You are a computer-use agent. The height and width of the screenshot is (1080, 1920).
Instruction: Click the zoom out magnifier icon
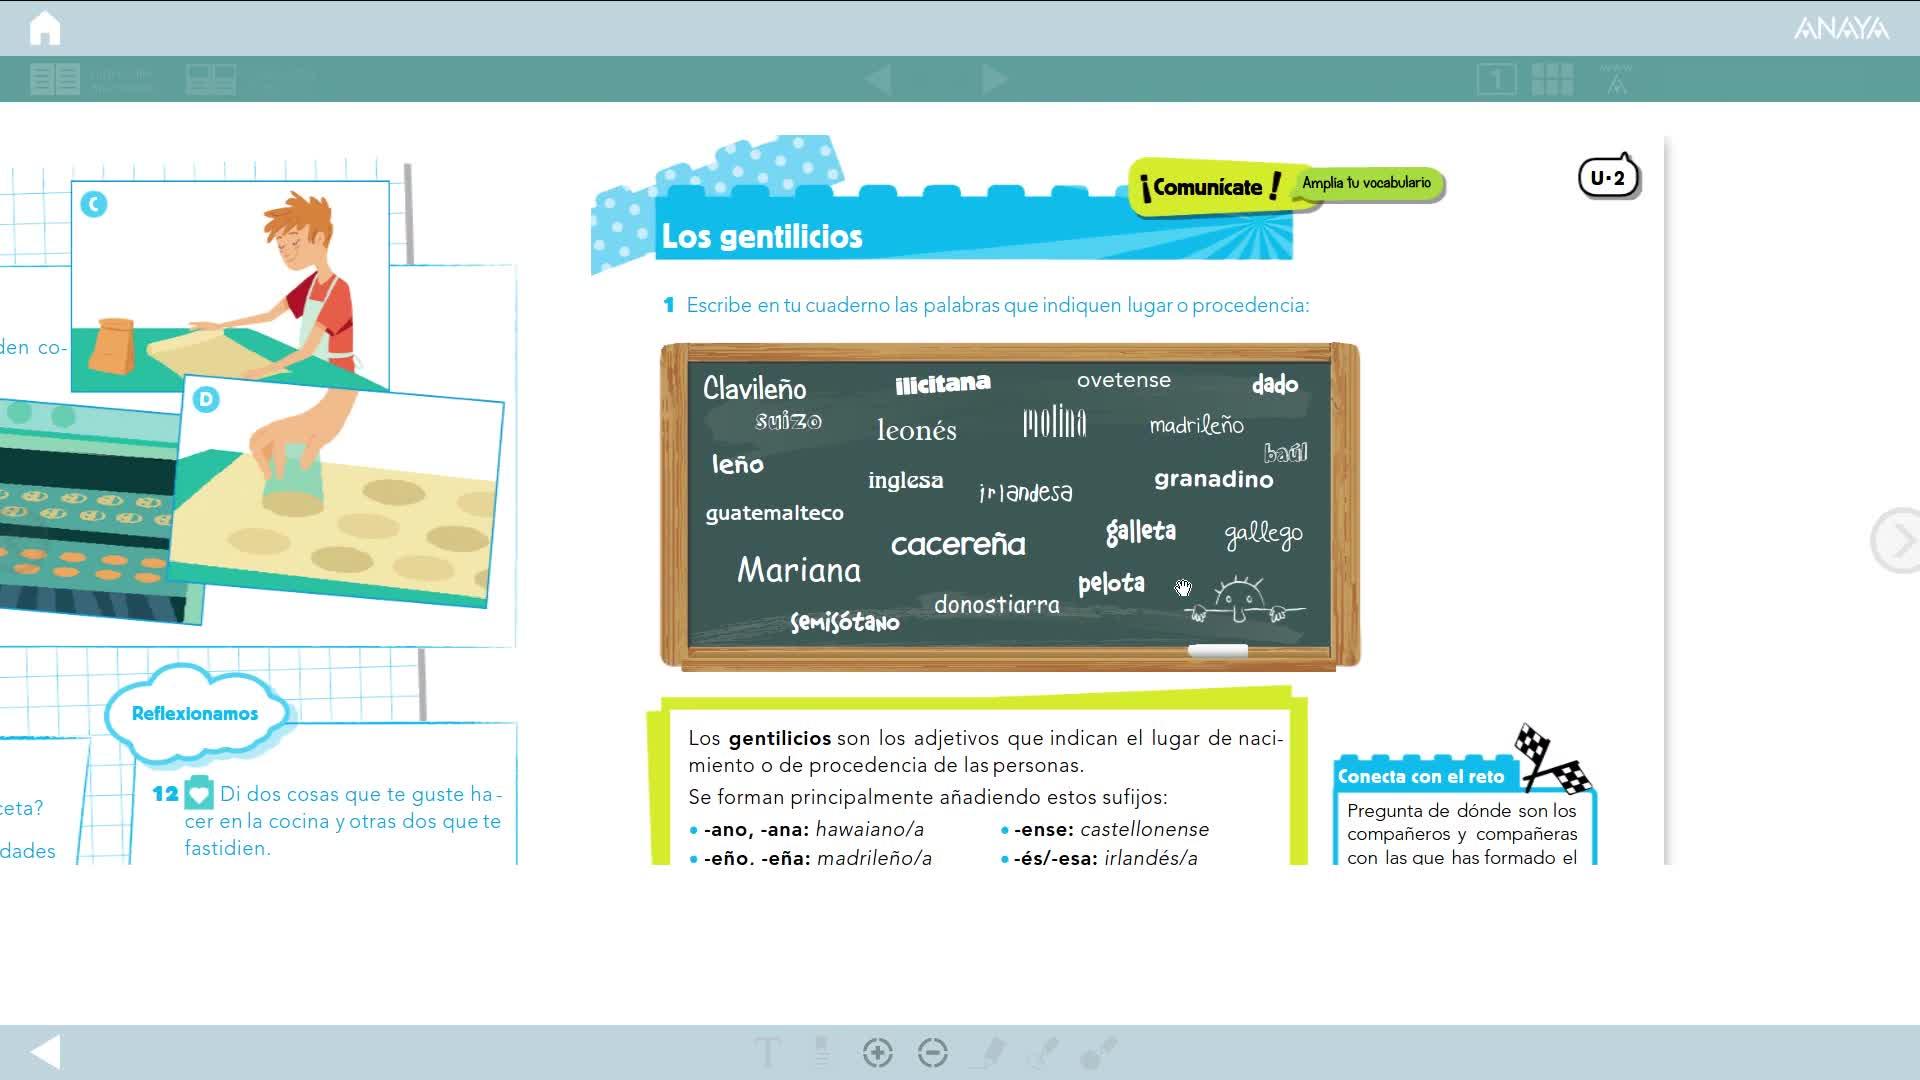[x=932, y=1052]
